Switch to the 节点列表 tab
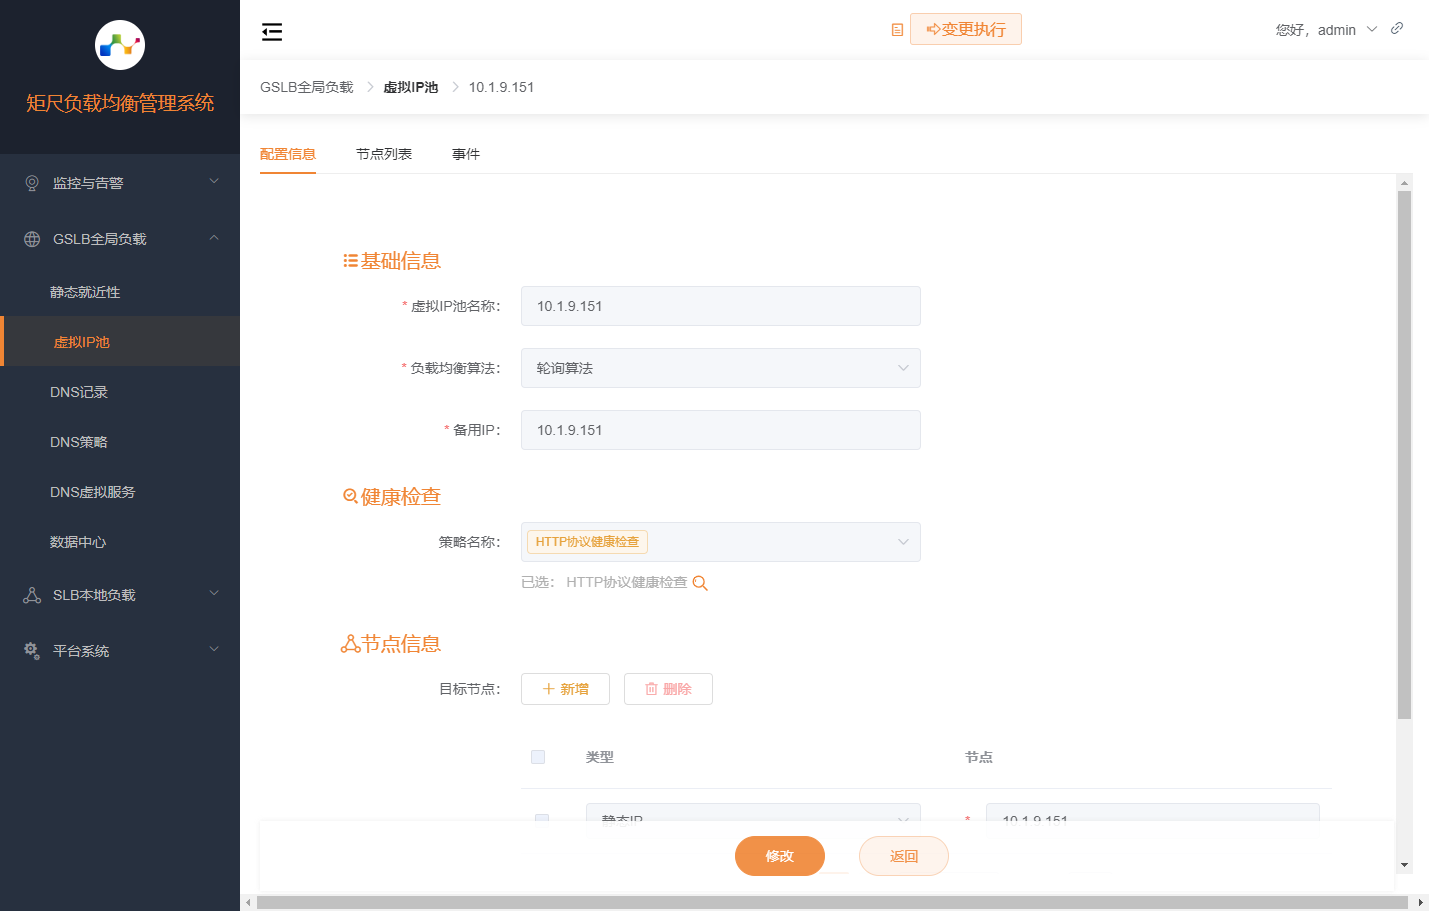 tap(384, 154)
